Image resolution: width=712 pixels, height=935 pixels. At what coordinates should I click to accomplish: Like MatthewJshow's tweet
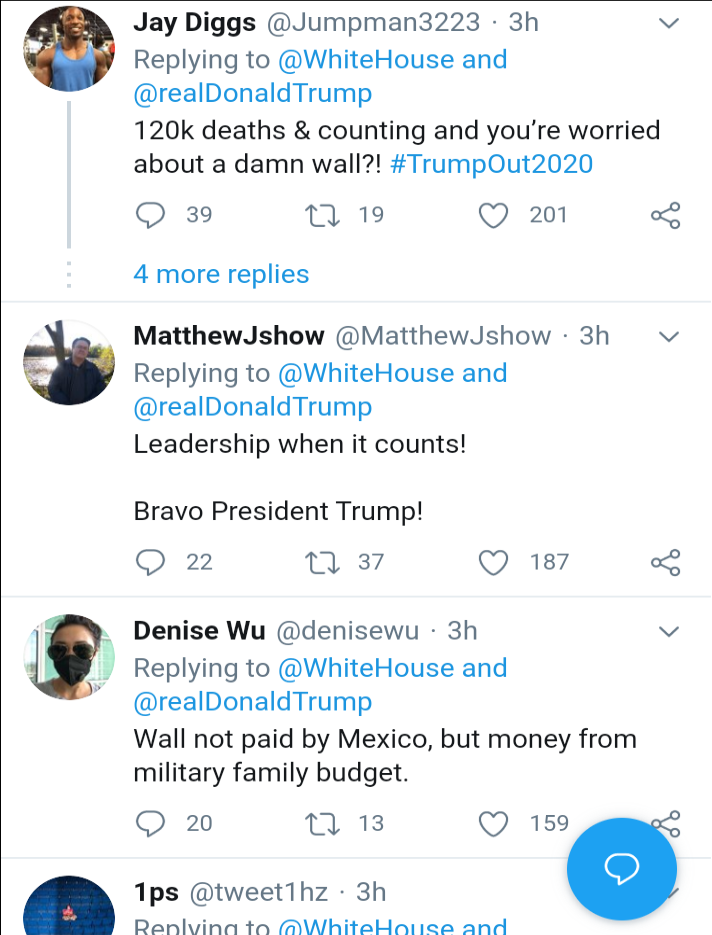[494, 563]
